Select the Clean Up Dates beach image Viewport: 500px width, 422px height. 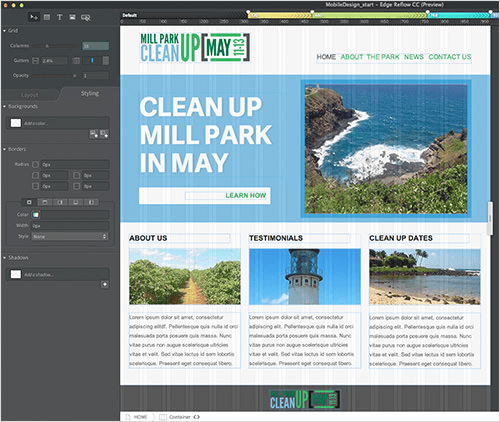pos(425,276)
